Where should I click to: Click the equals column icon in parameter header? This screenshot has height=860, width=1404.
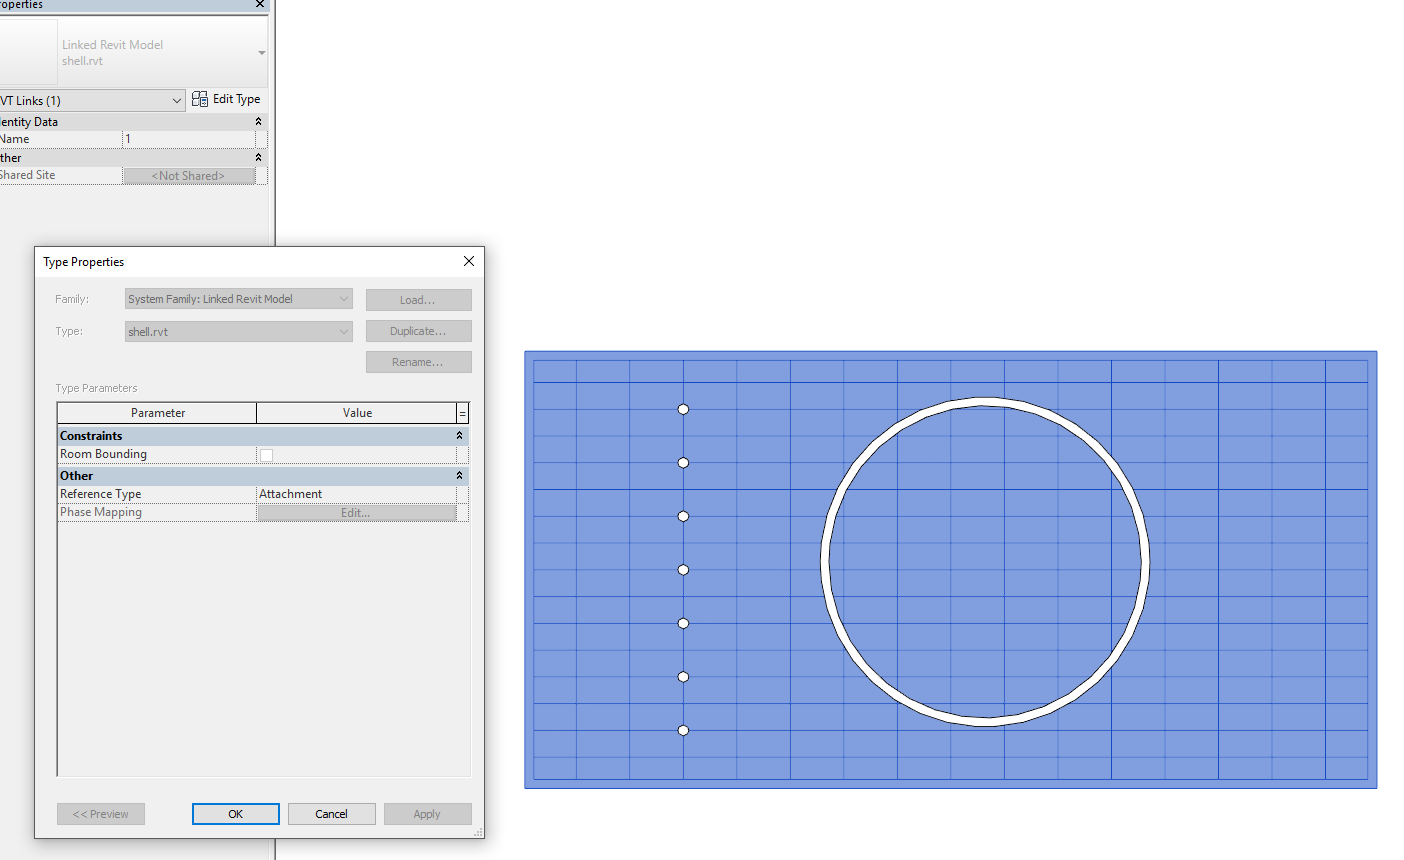point(461,412)
